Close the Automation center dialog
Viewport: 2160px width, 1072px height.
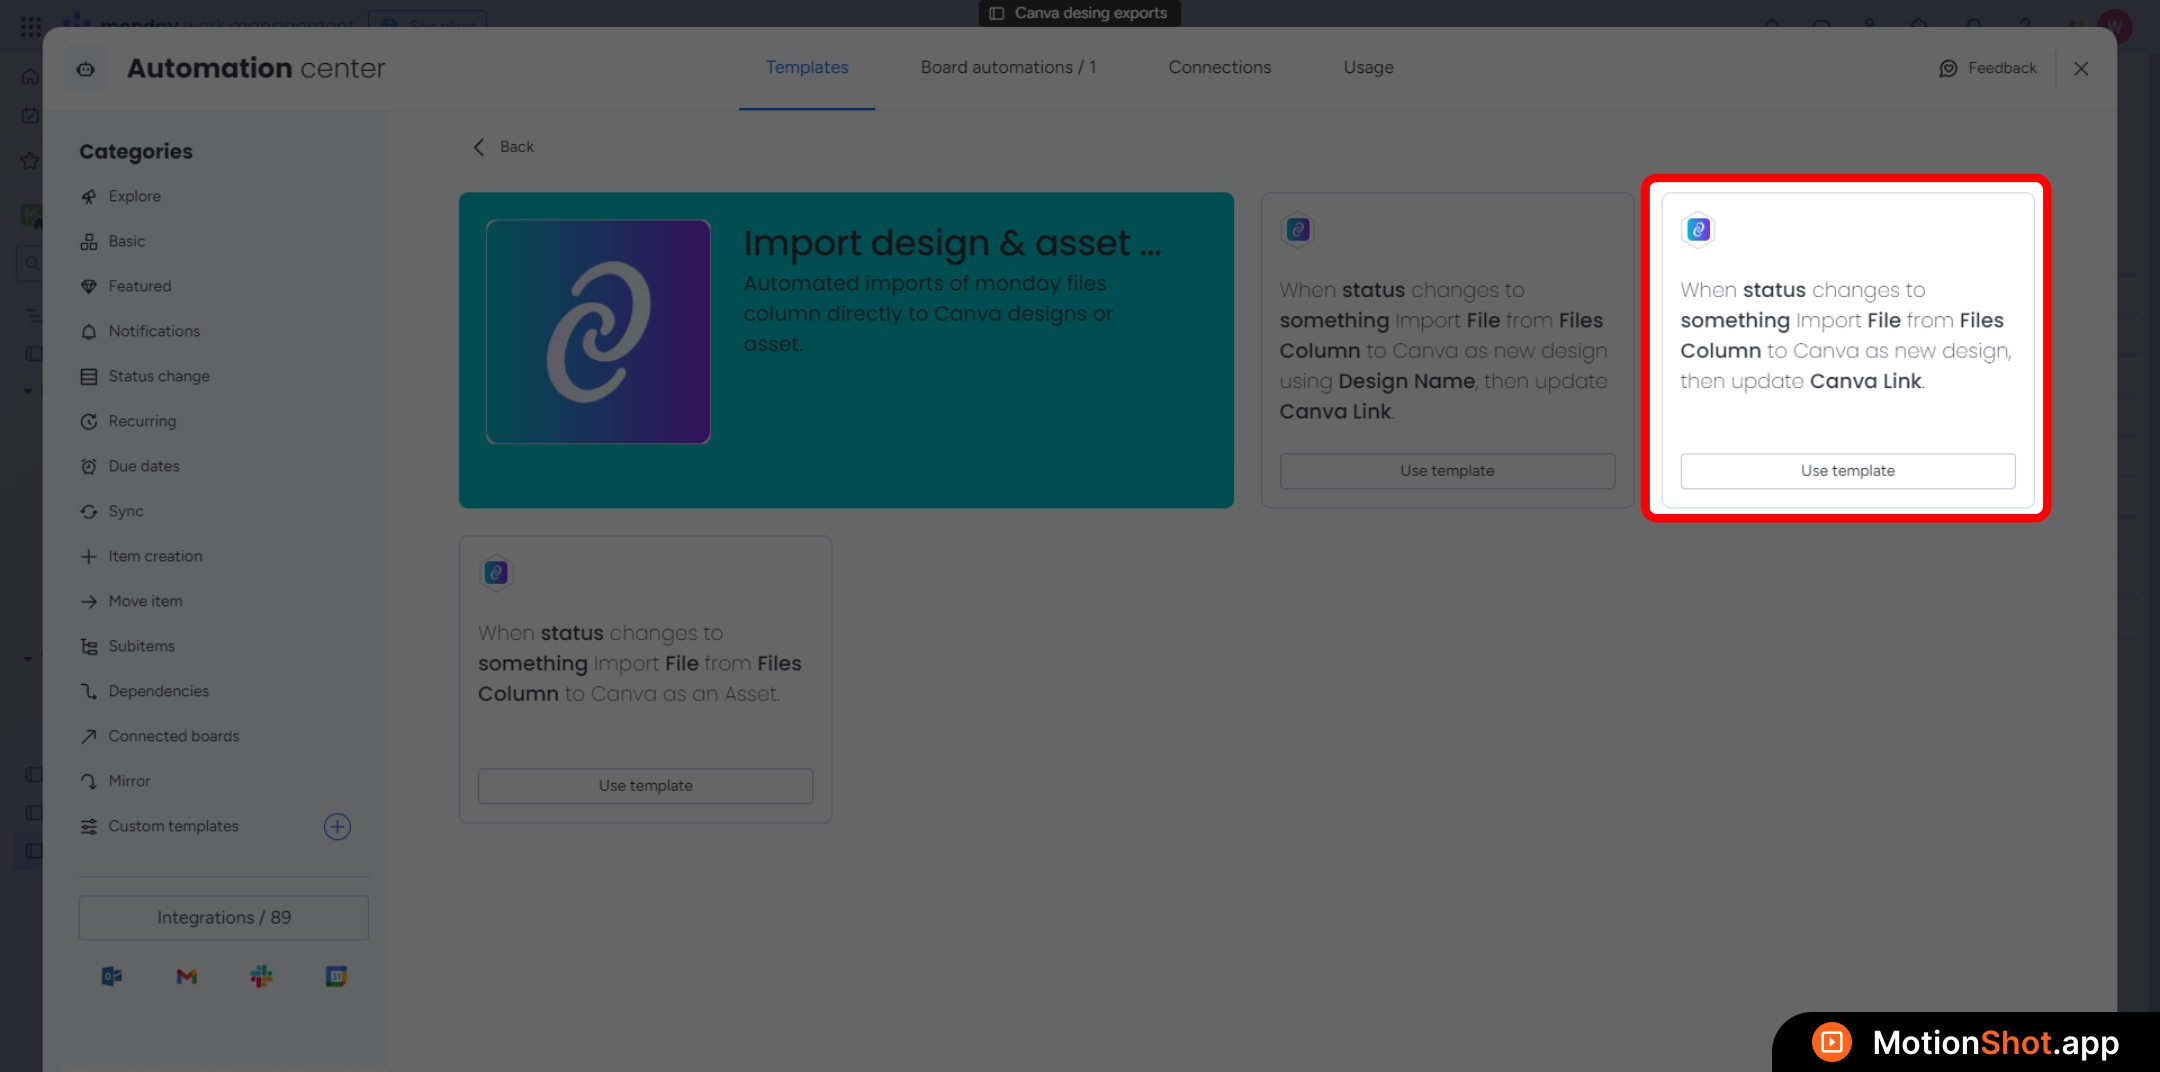[x=2081, y=68]
